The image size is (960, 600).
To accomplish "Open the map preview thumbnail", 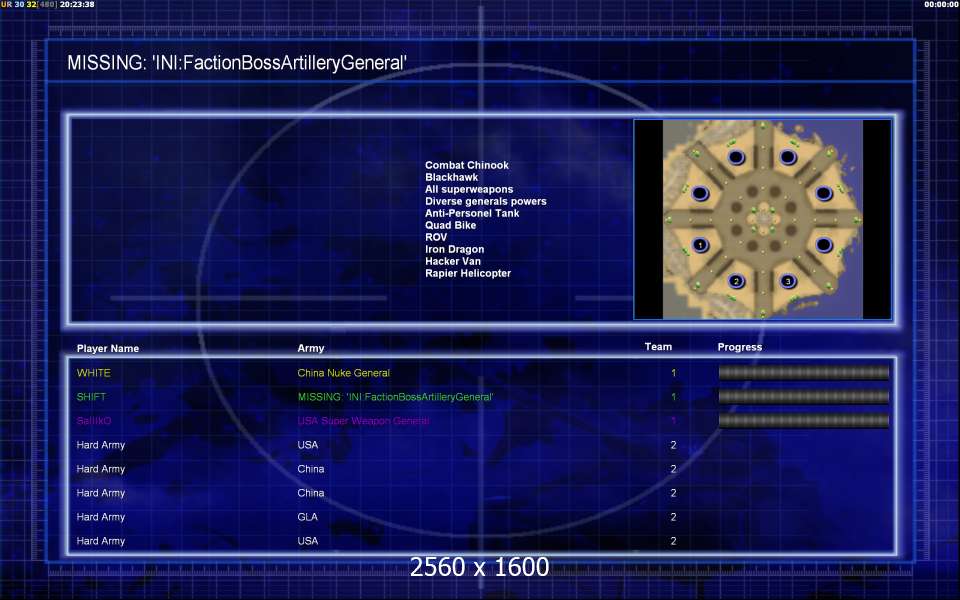I will (x=762, y=219).
